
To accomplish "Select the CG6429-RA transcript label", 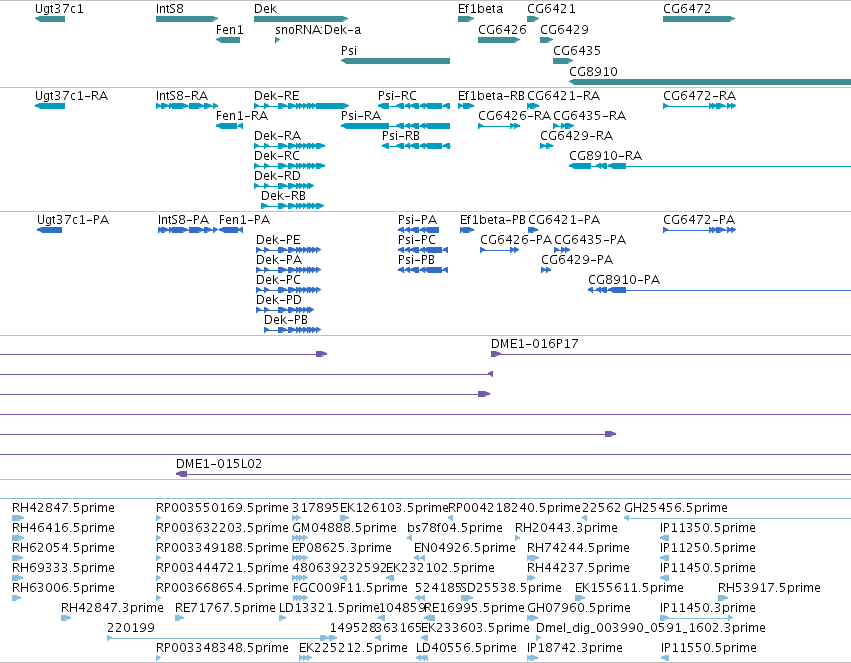I will (576, 136).
